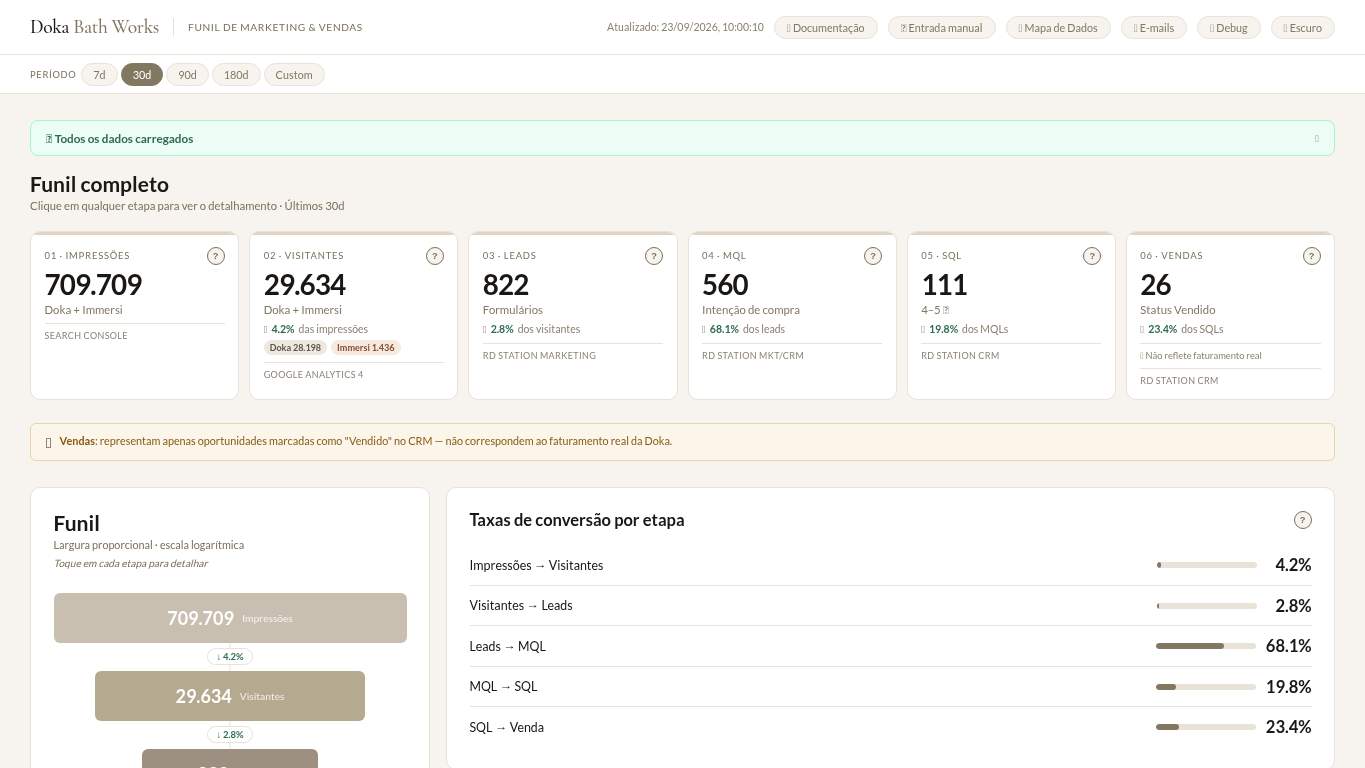This screenshot has height=768, width=1365.
Task: Click the Doka Bath Works logo
Action: 95,27
